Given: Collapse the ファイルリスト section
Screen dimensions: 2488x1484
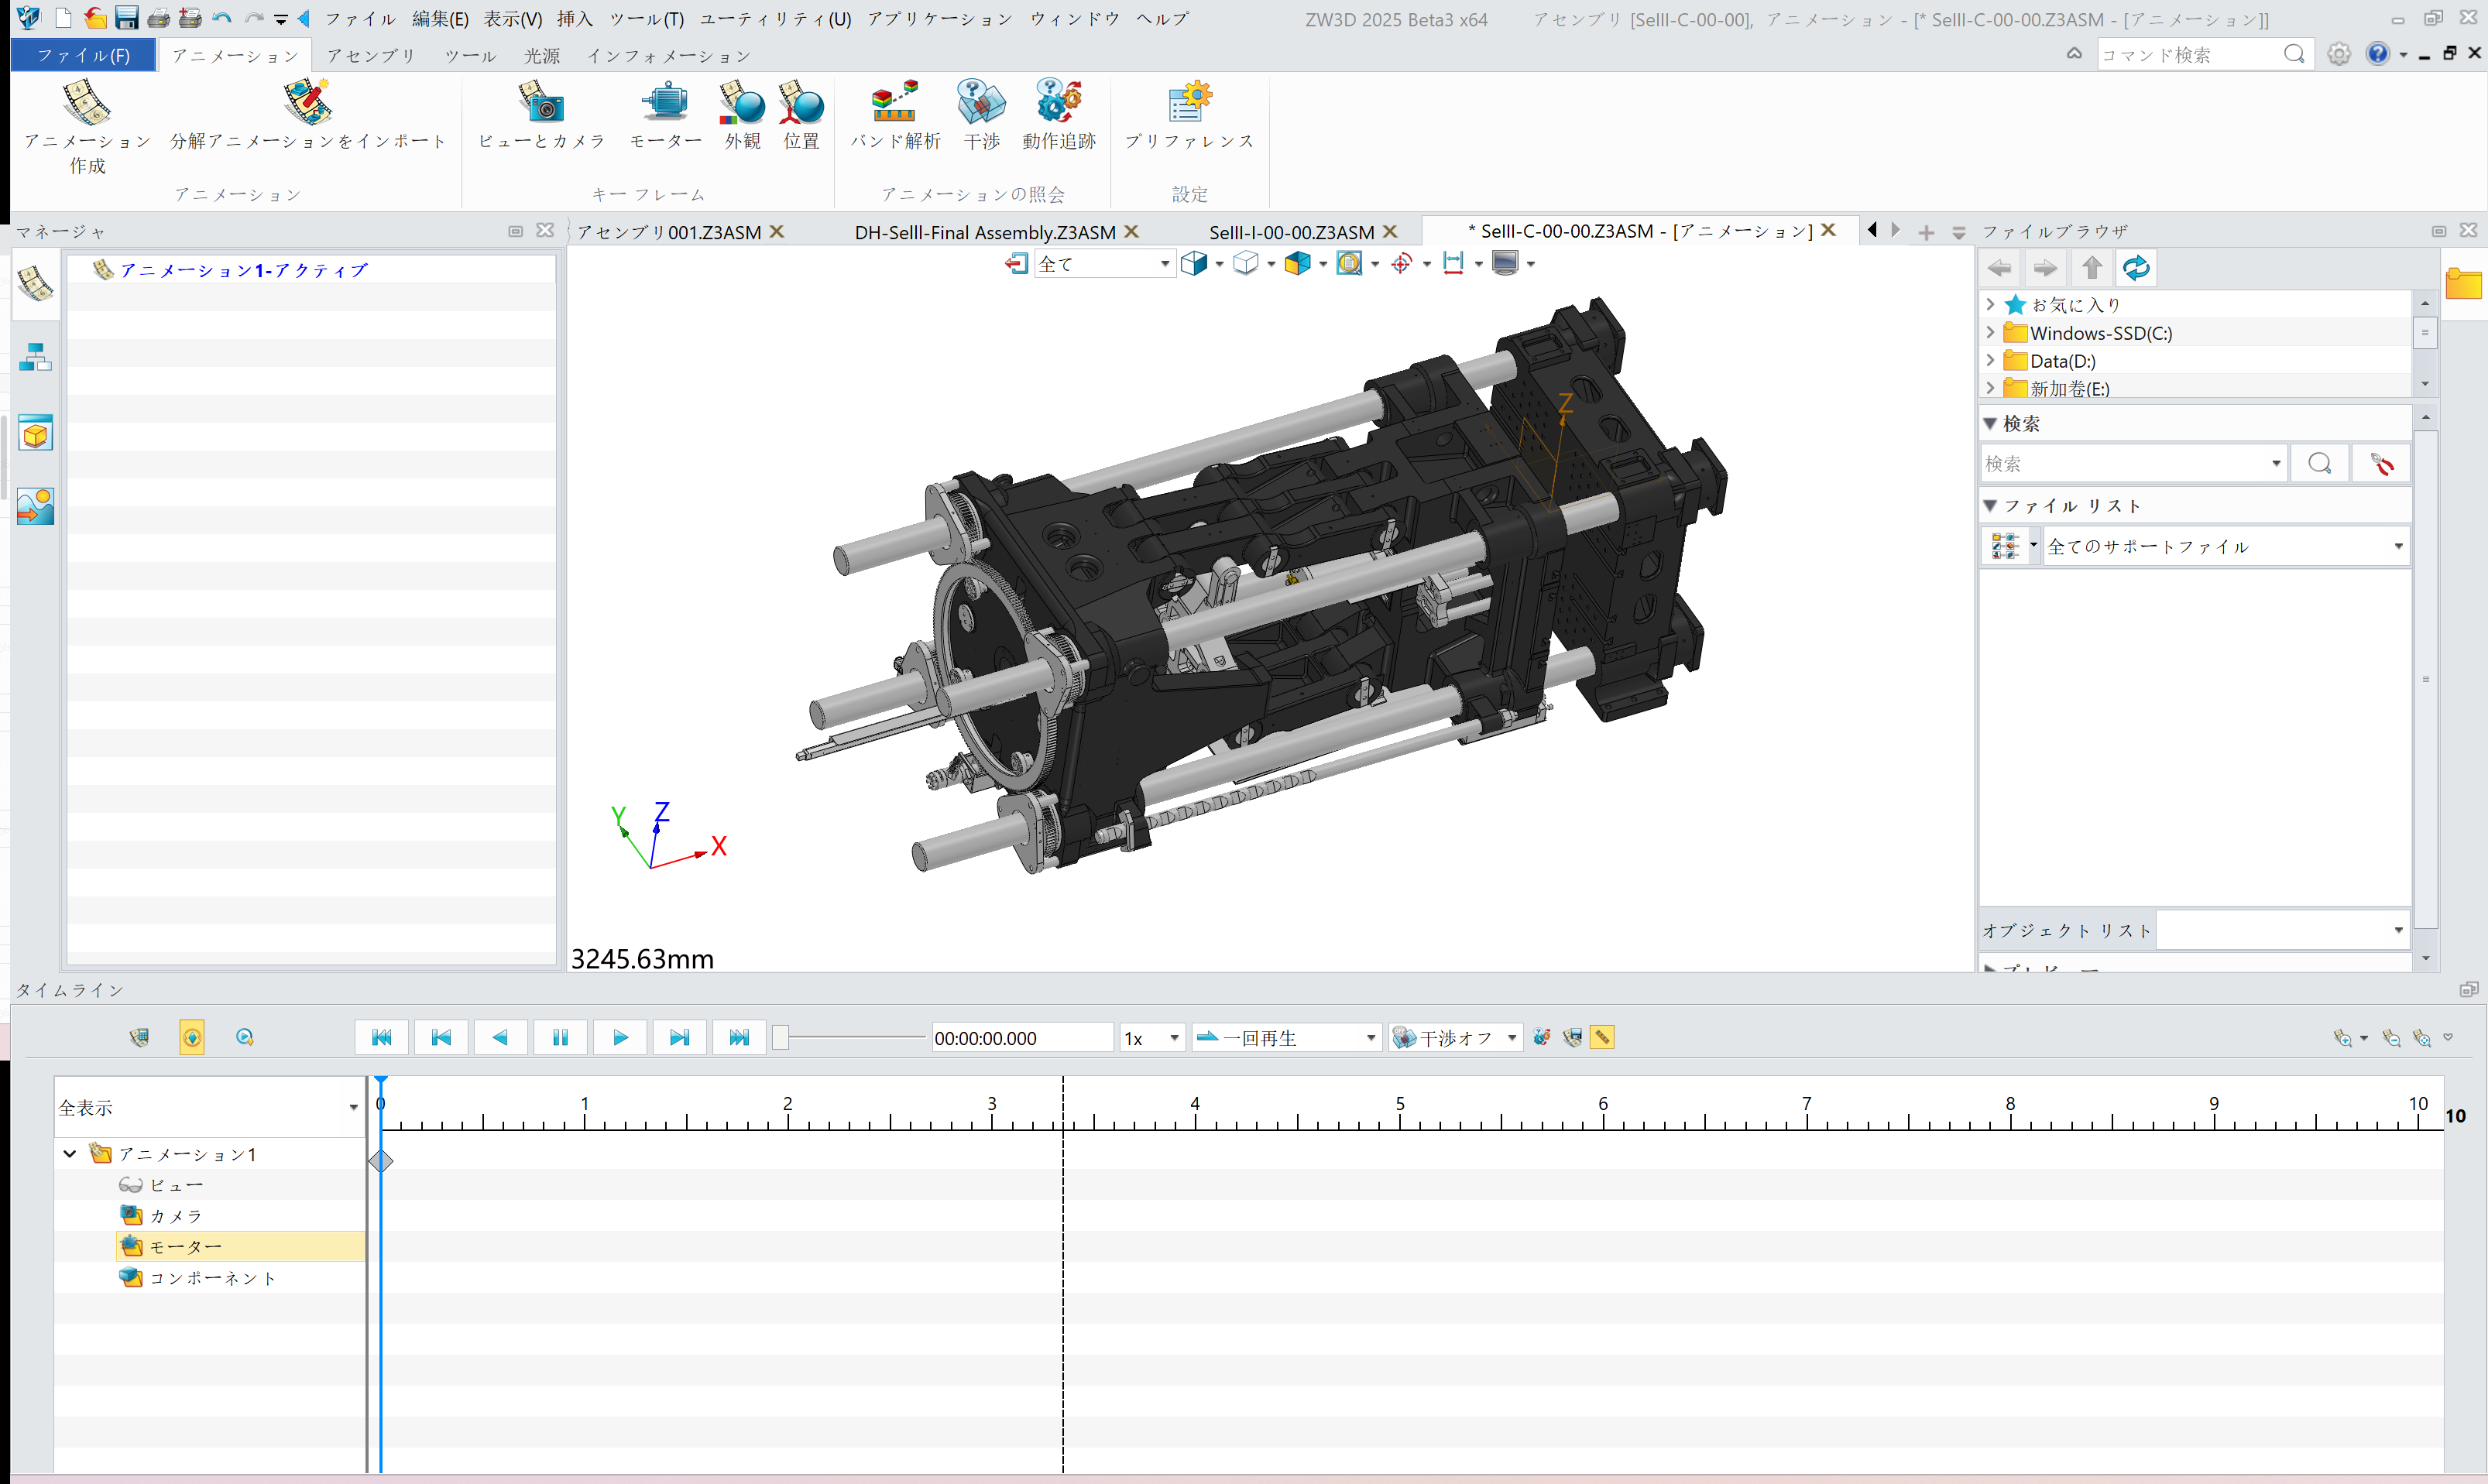Looking at the screenshot, I should [1990, 506].
